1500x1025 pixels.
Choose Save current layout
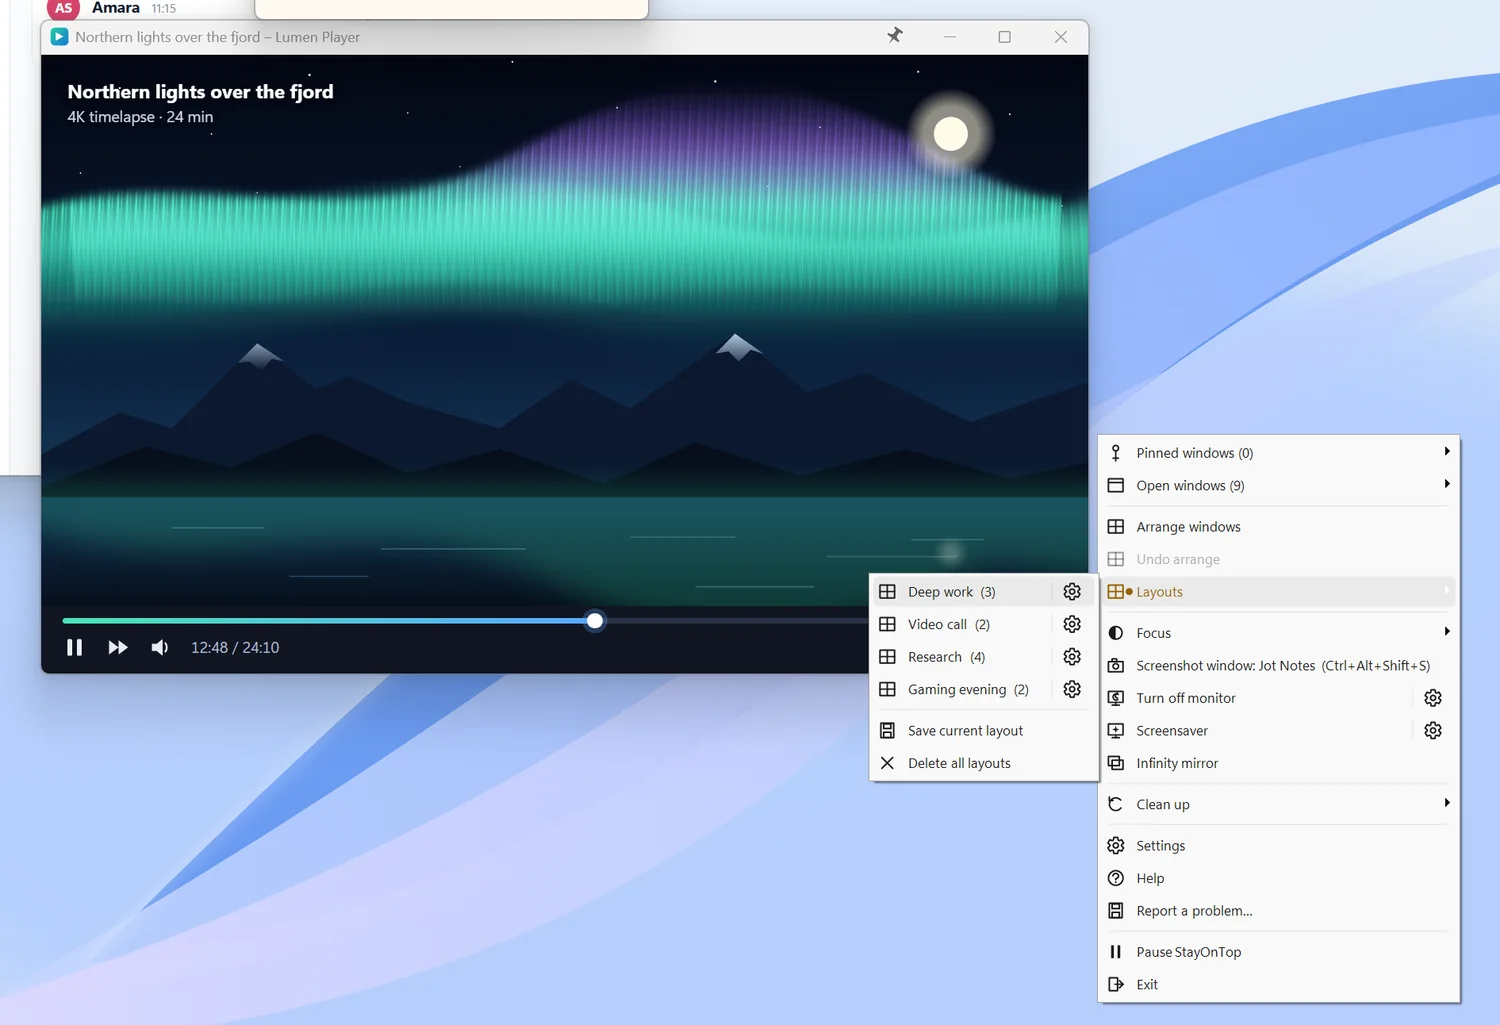pyautogui.click(x=983, y=730)
